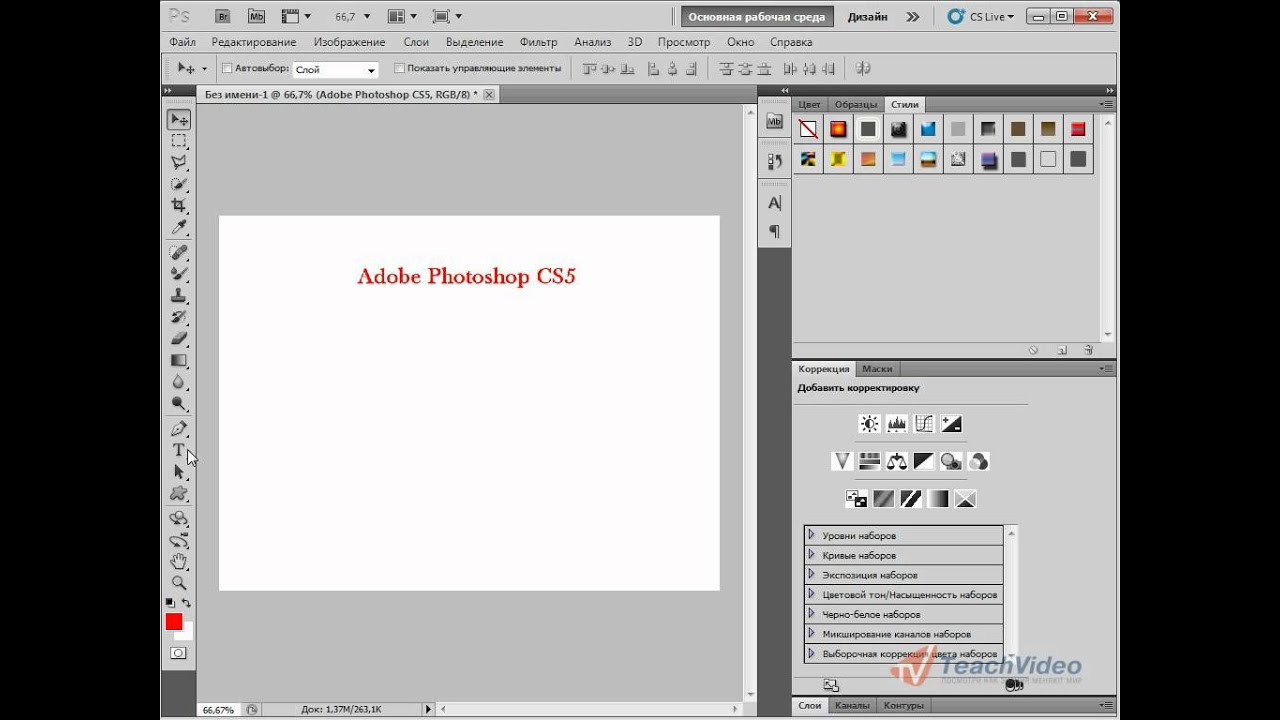The image size is (1280, 720).
Task: Select the Zoom tool in toolbox
Action: point(179,583)
